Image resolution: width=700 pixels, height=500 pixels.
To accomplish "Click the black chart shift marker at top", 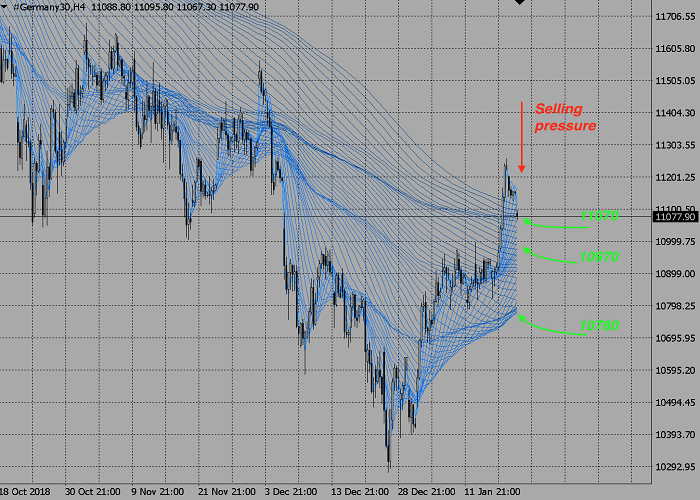I will pyautogui.click(x=520, y=2).
